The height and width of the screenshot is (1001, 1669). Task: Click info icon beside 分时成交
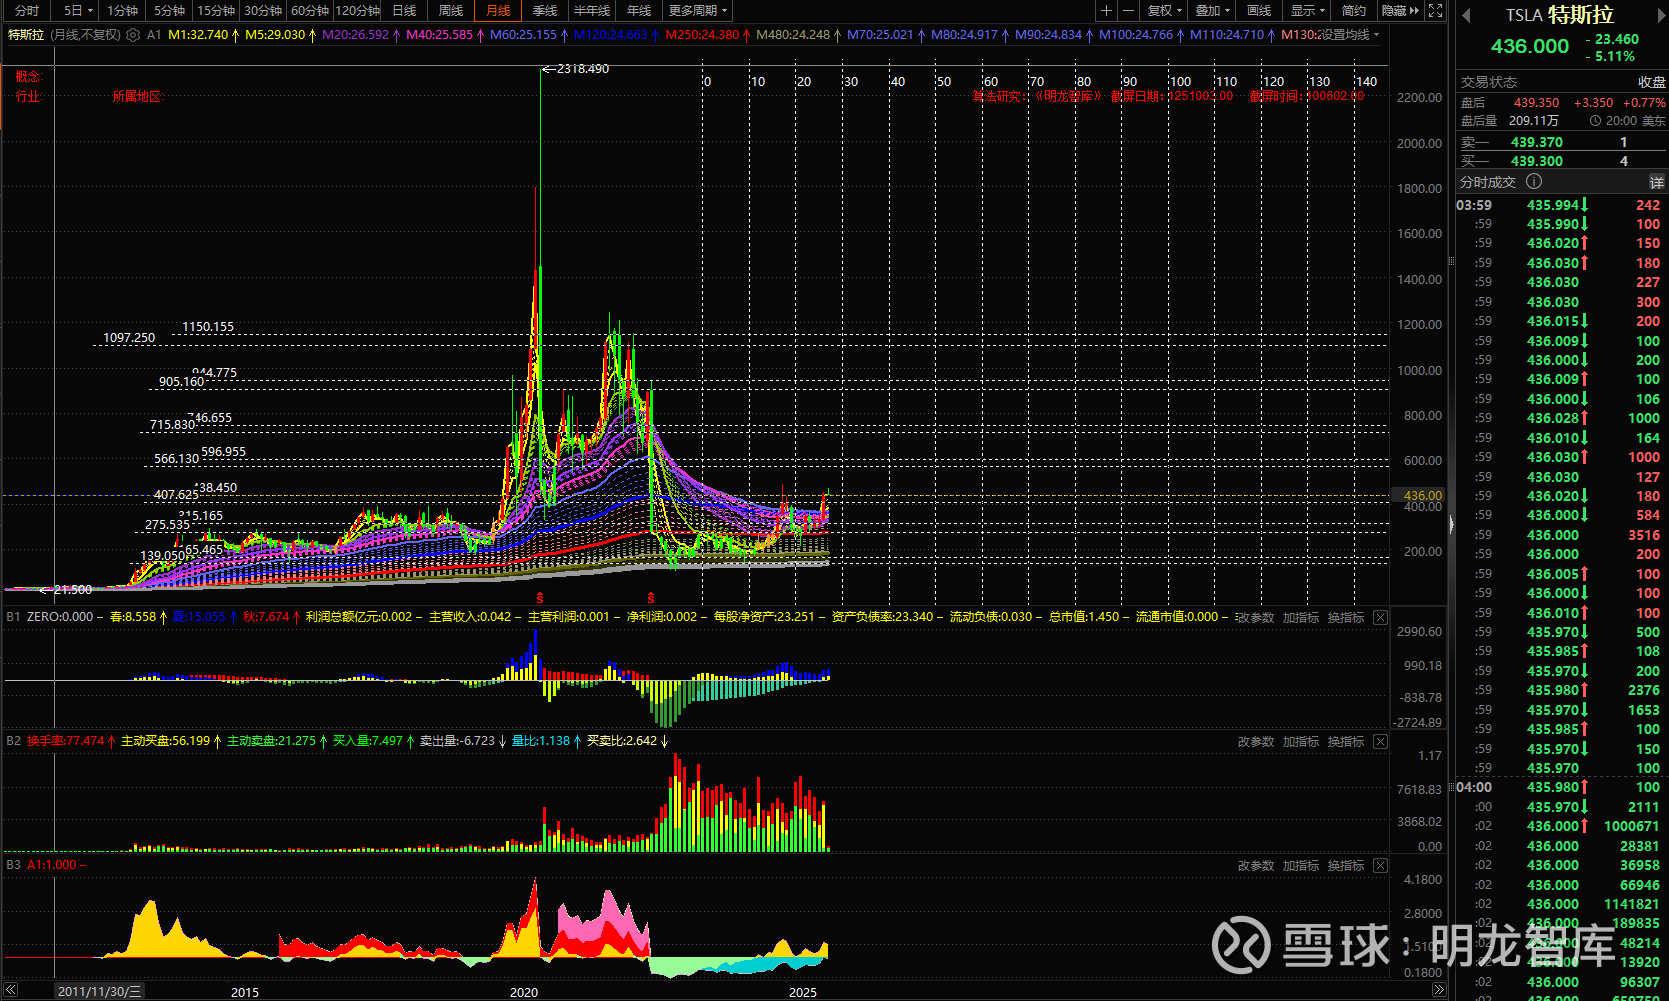point(1534,182)
